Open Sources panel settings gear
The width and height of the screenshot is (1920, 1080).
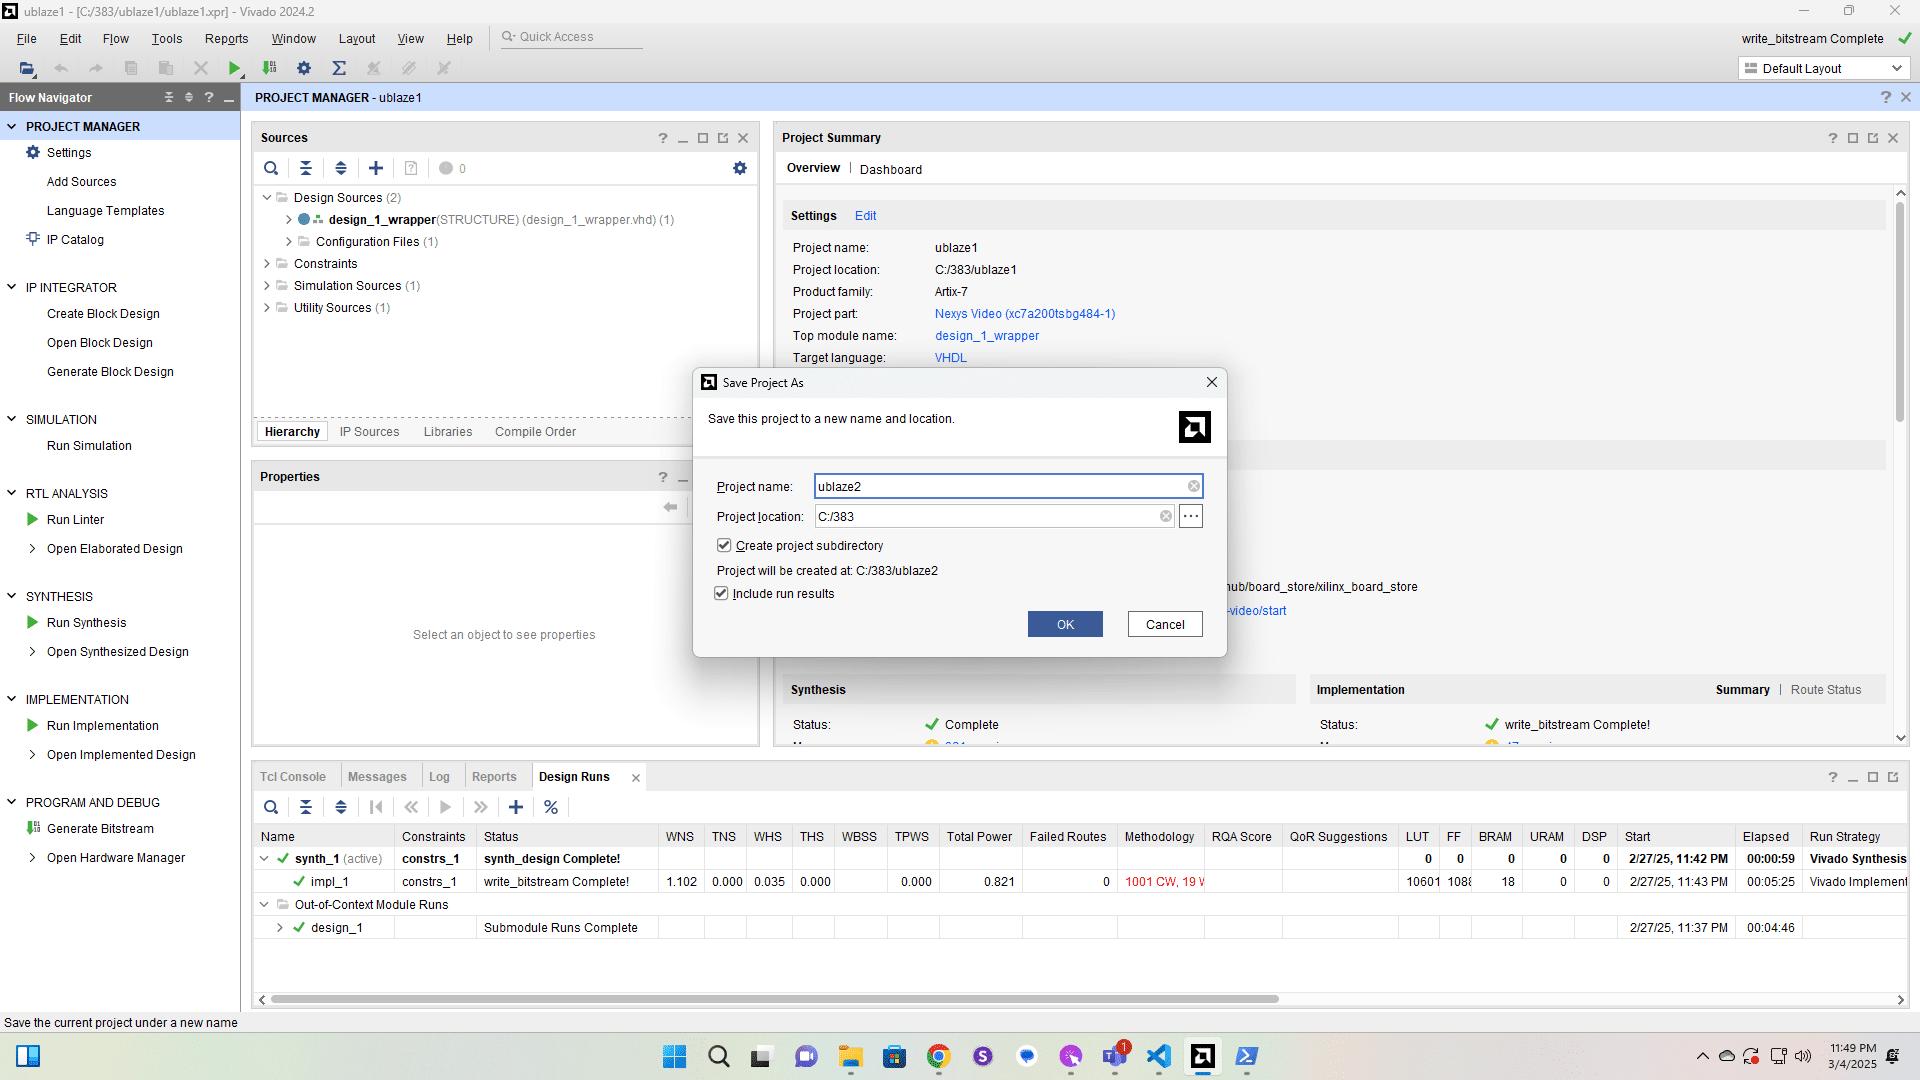(740, 168)
